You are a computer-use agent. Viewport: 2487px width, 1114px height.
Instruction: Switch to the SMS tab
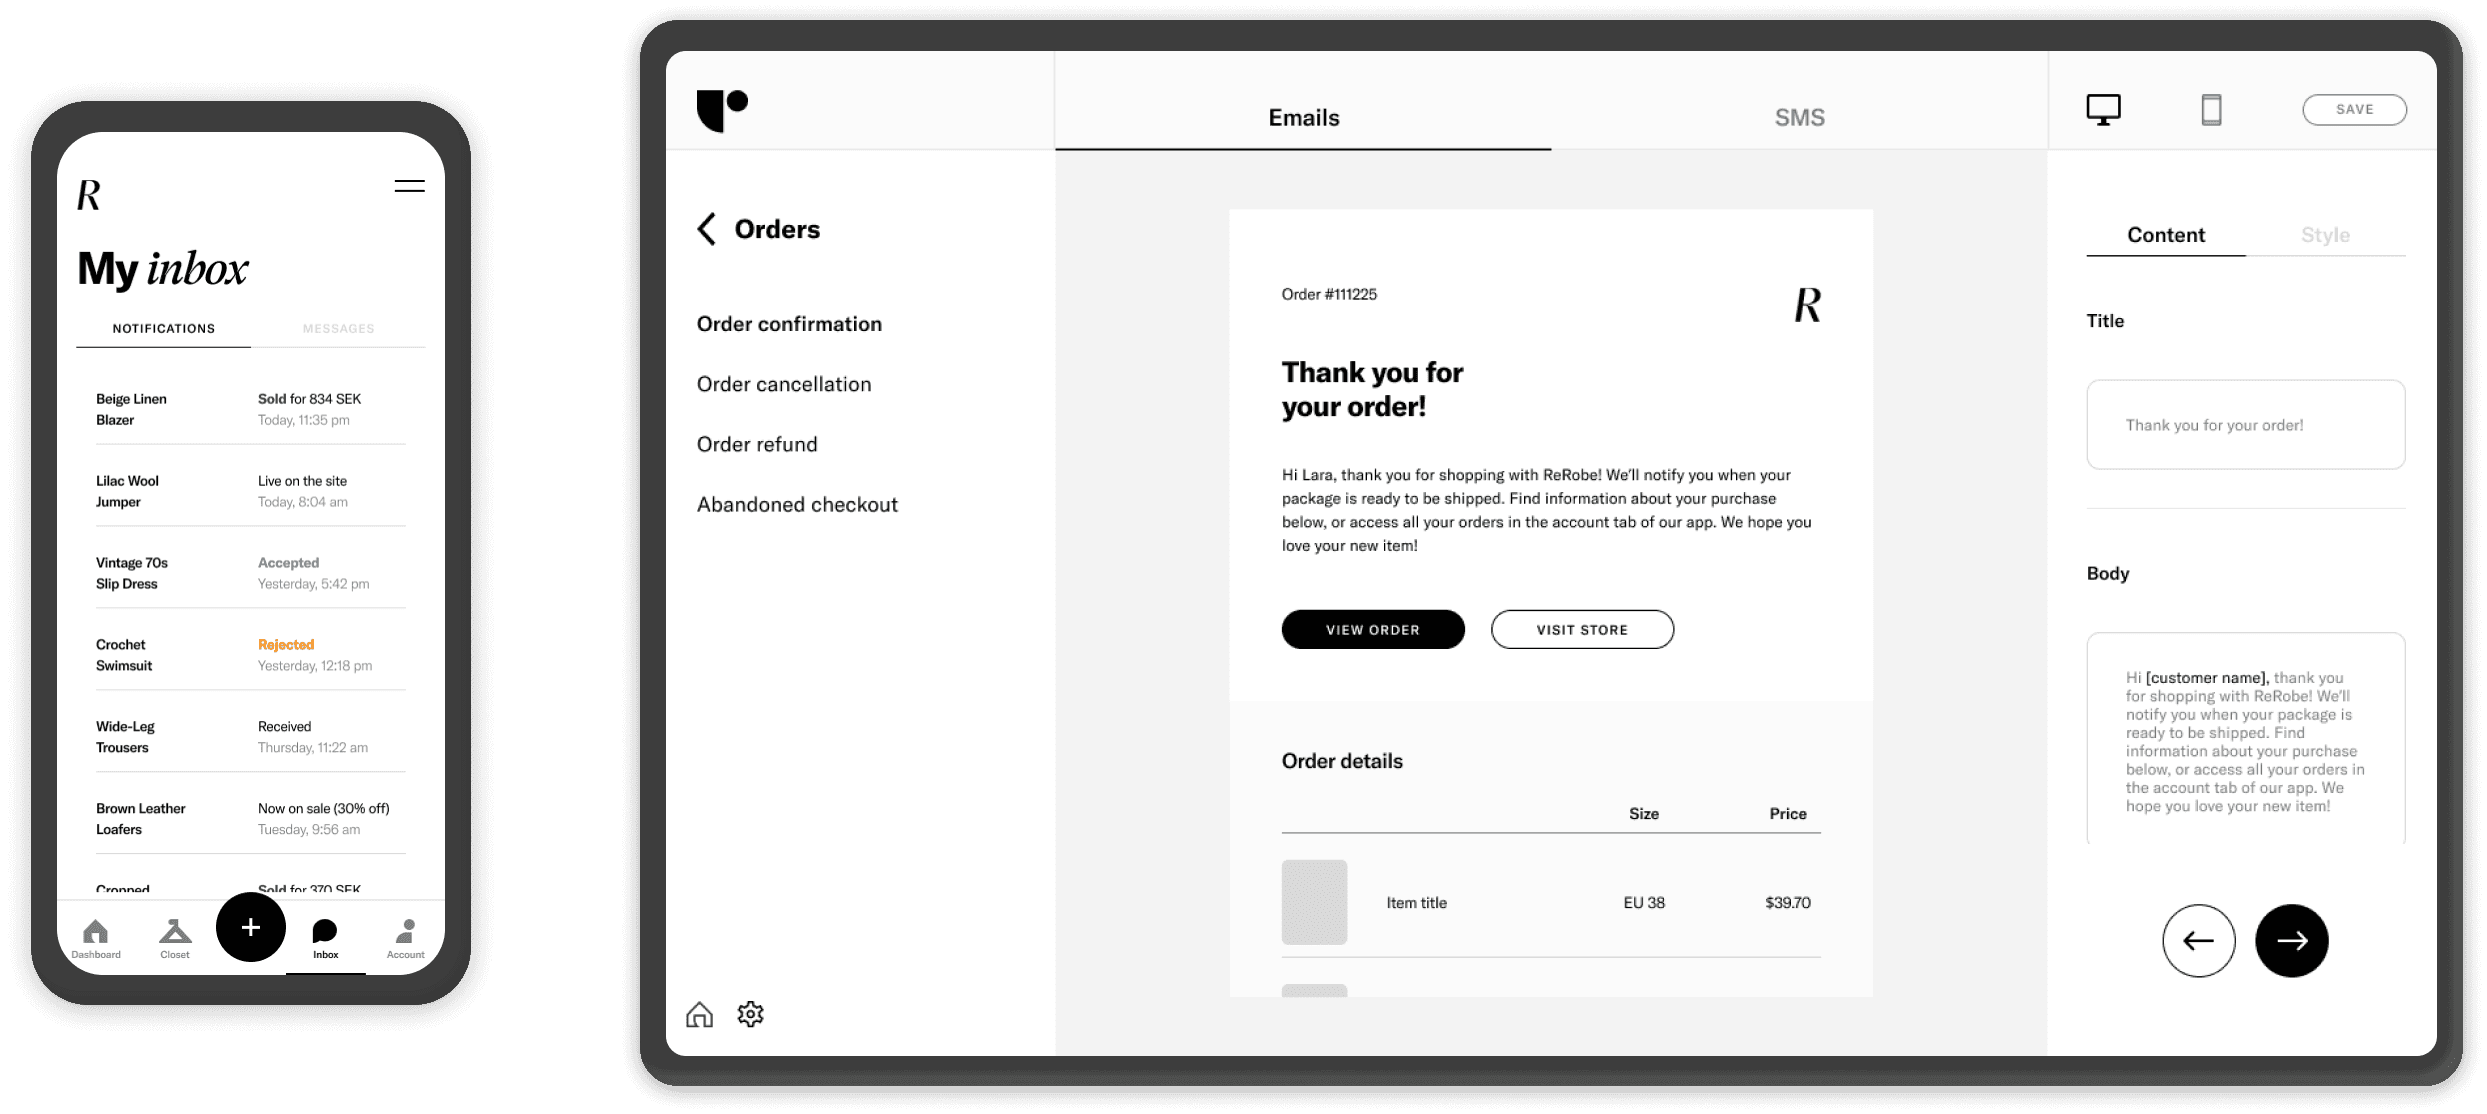coord(1797,116)
